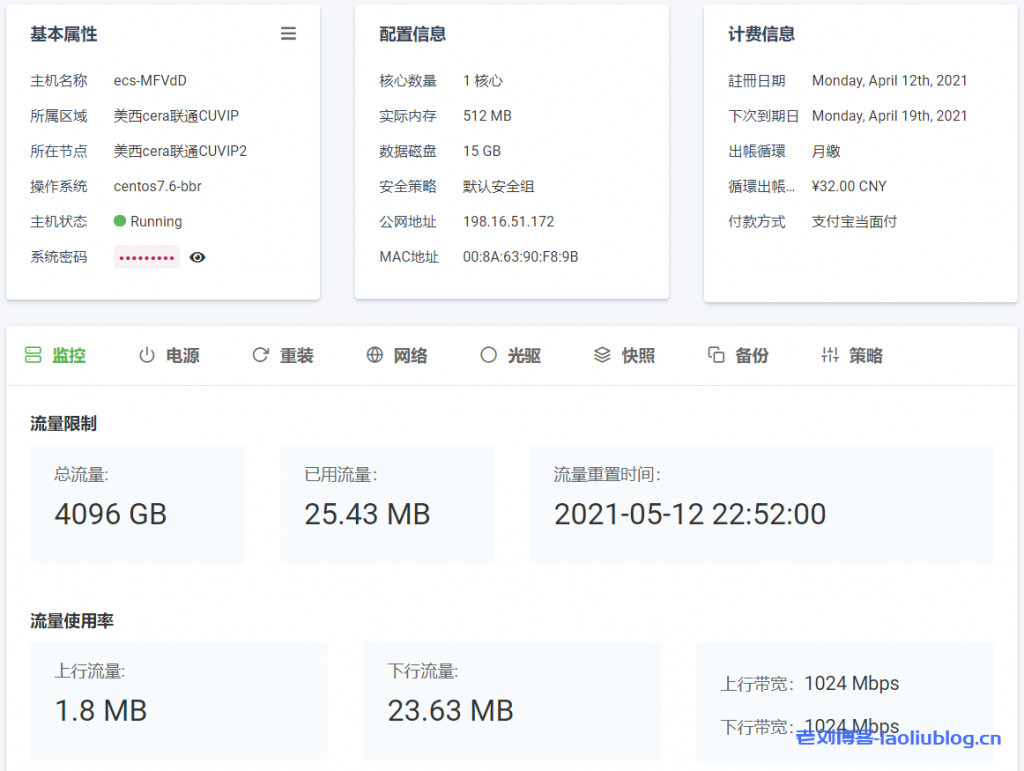This screenshot has height=771, width=1024.
Task: Open the hamburger menu on 基本属性 card
Action: 288,33
